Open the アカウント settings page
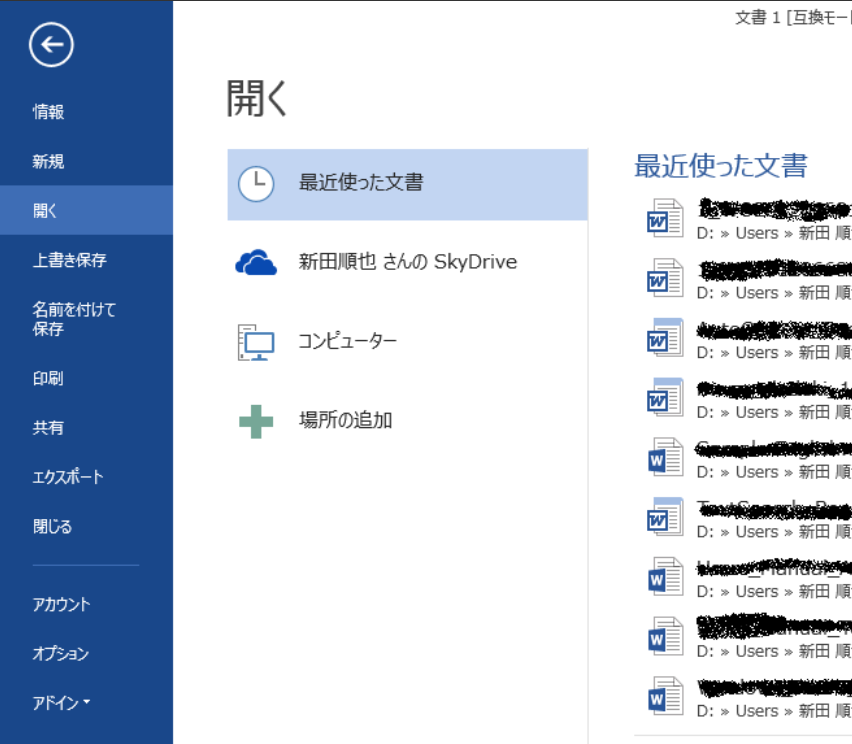This screenshot has height=744, width=852. point(61,604)
